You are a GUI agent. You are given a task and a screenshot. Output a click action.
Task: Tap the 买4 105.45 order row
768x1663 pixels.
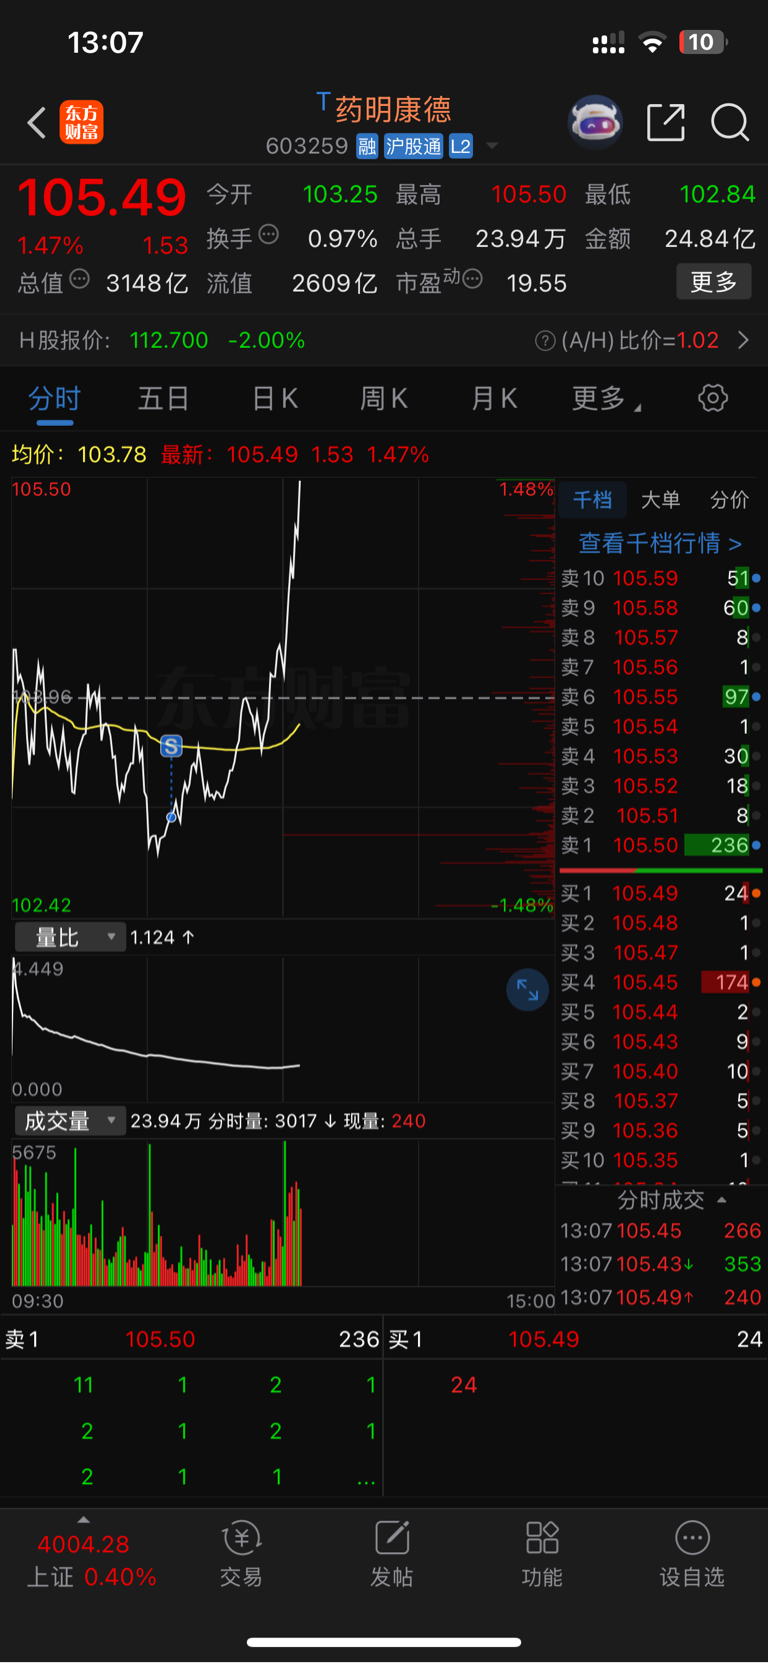[x=660, y=982]
